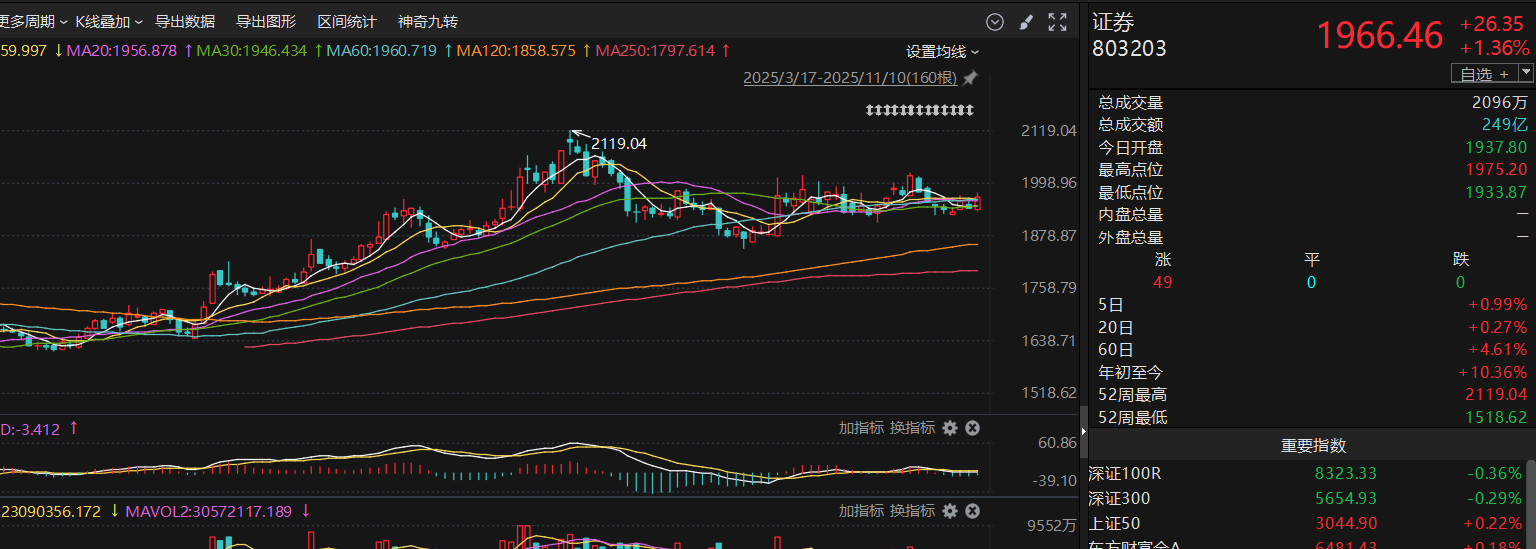
Task: Click the 证券 index name heading
Action: [1113, 23]
